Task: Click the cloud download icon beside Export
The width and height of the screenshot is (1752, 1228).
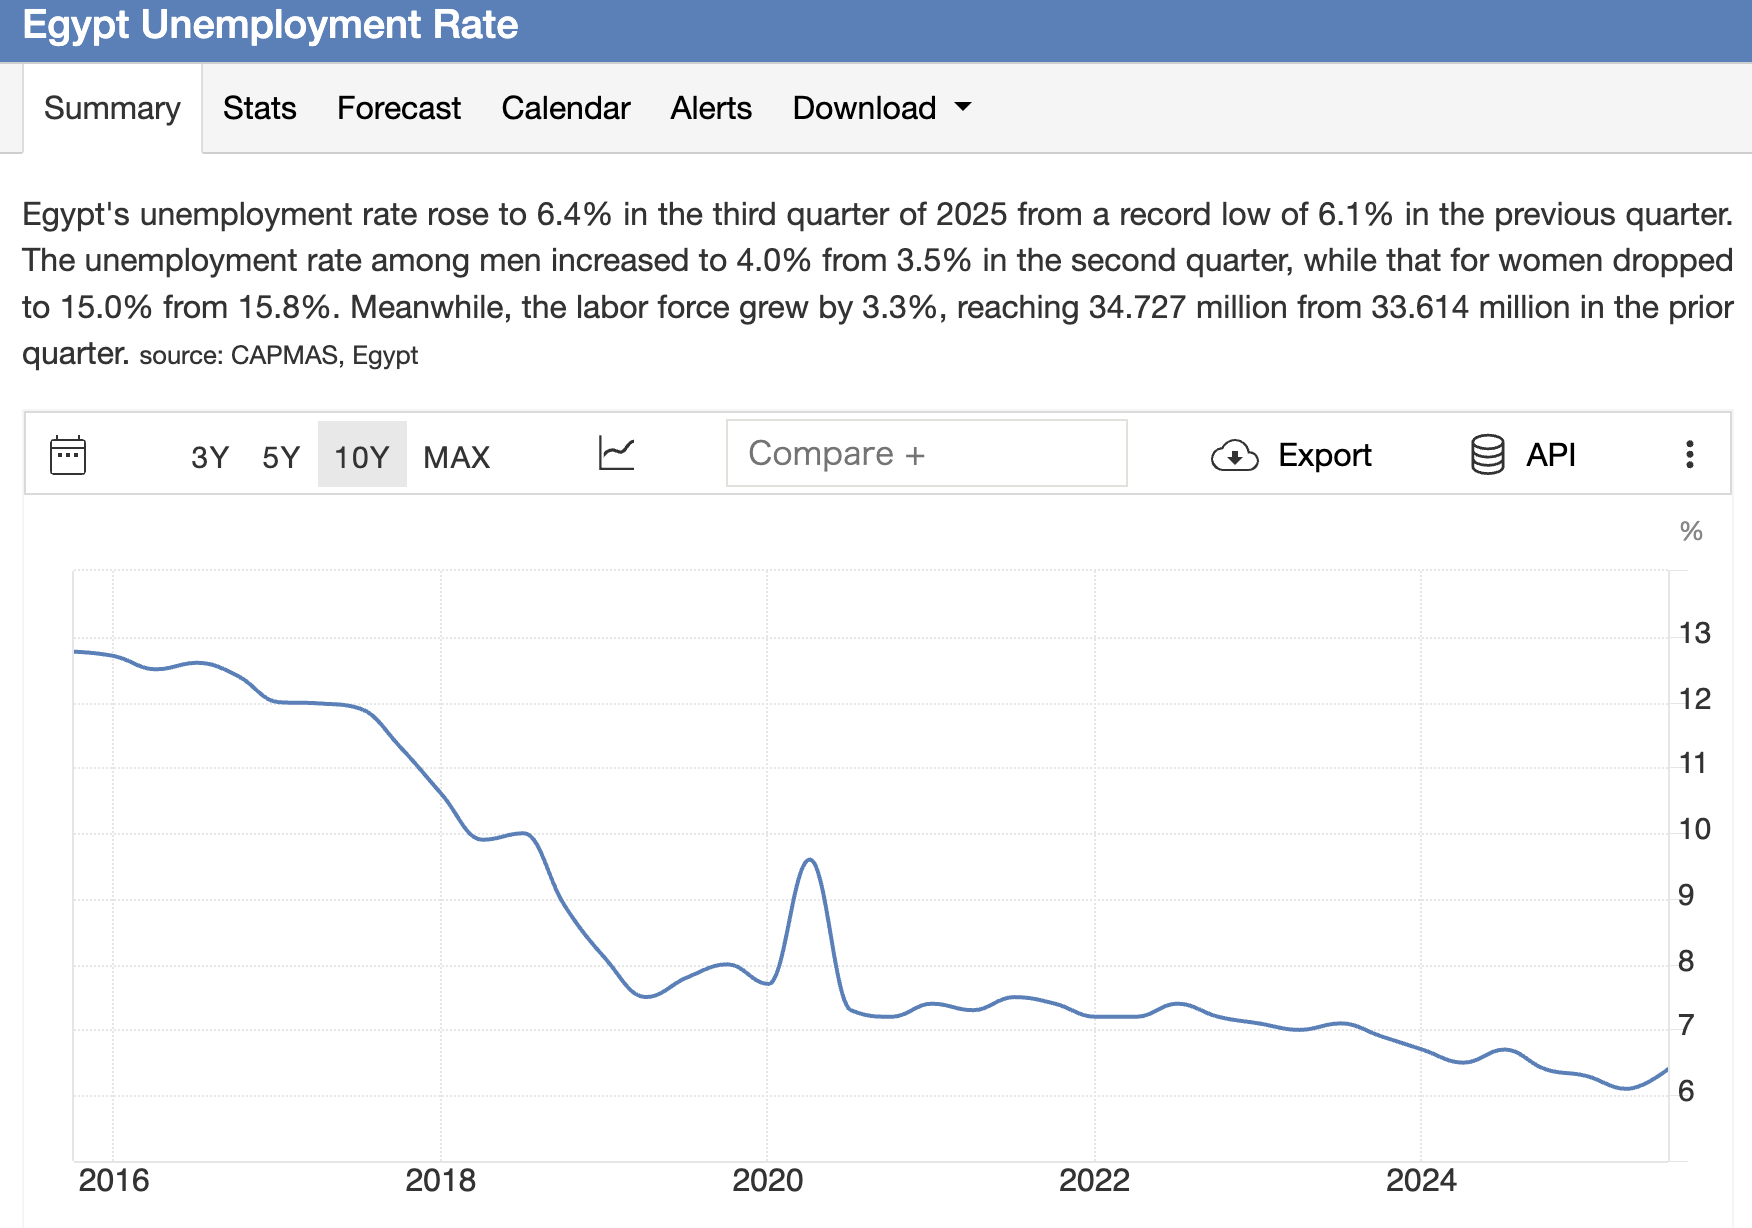Action: [x=1234, y=456]
